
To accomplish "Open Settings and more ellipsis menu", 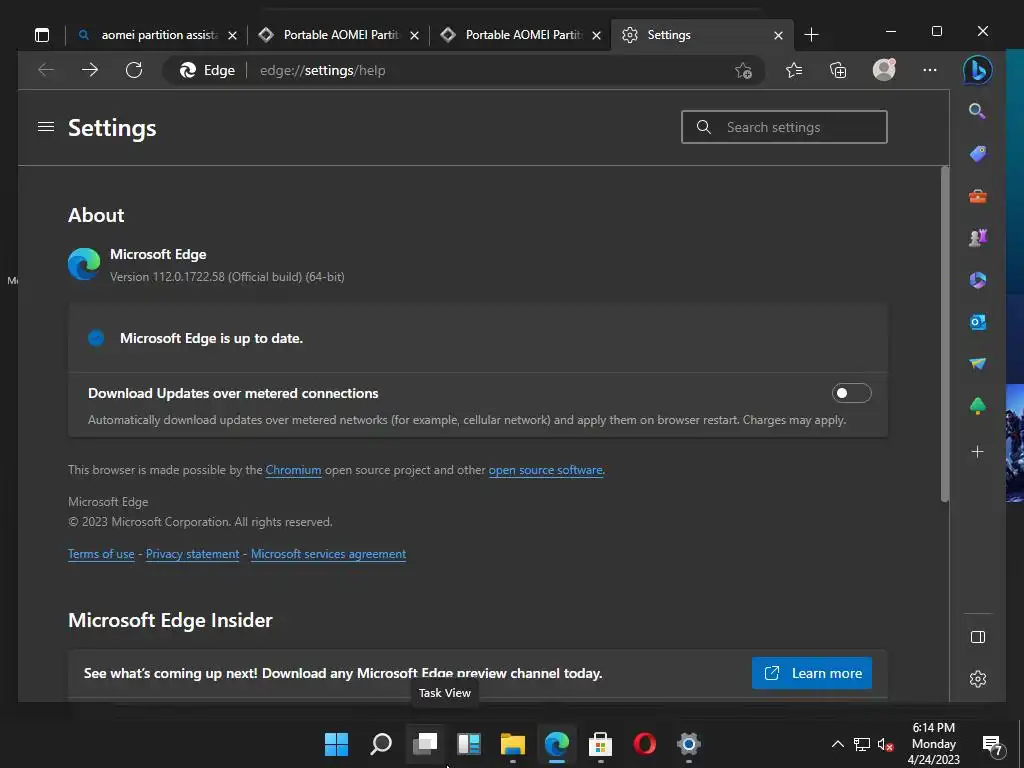I will click(x=930, y=70).
